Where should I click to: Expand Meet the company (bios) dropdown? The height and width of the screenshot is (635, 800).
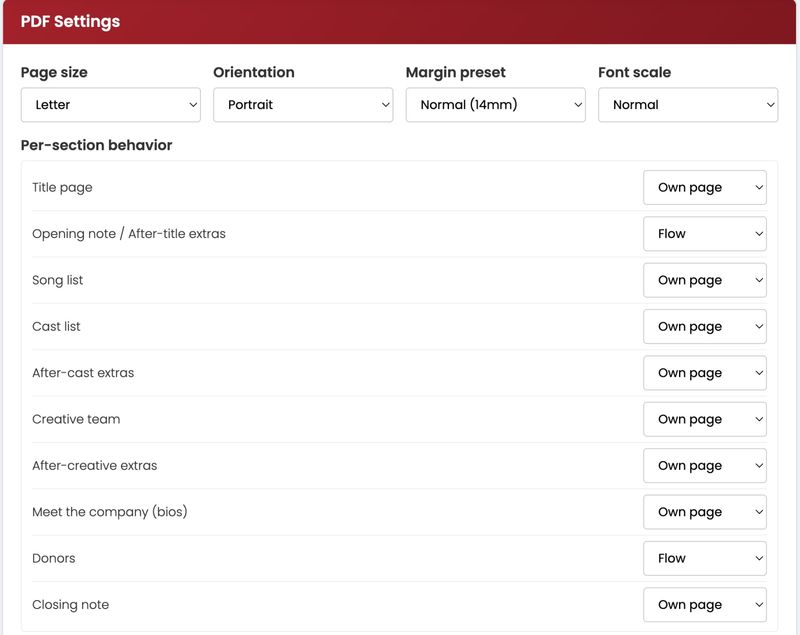705,512
